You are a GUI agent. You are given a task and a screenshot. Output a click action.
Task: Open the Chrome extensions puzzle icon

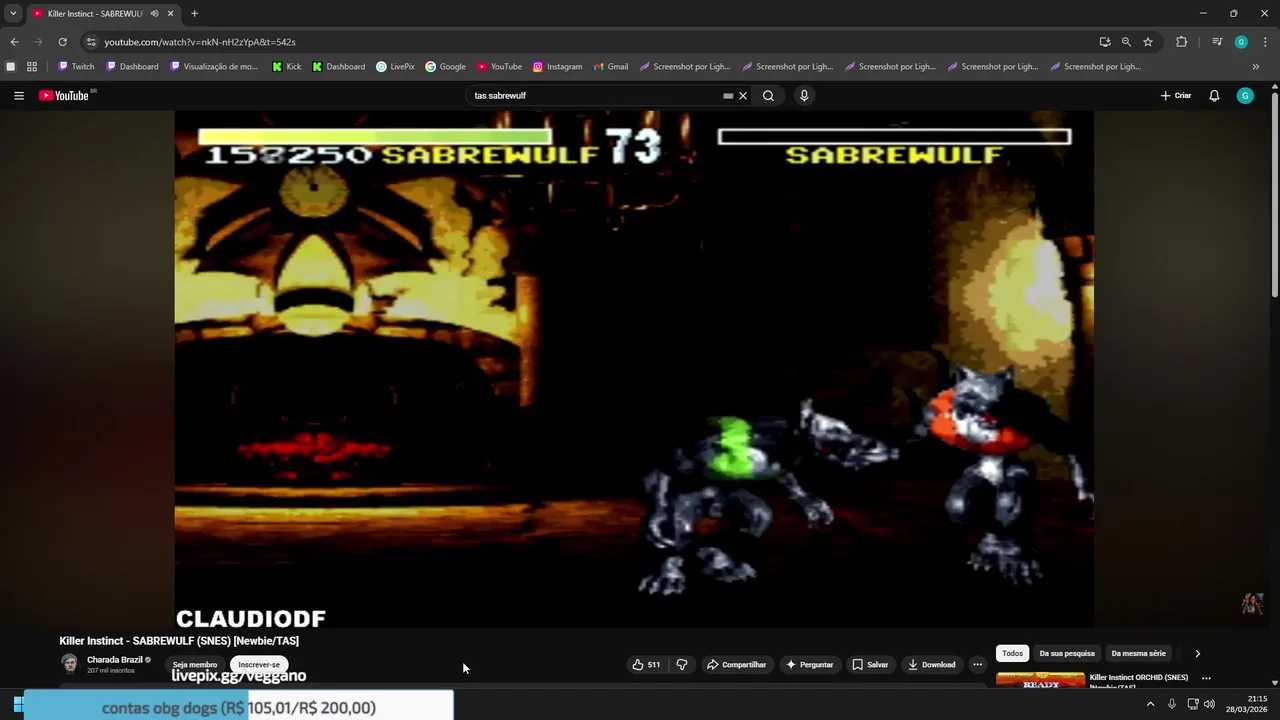[x=1182, y=42]
